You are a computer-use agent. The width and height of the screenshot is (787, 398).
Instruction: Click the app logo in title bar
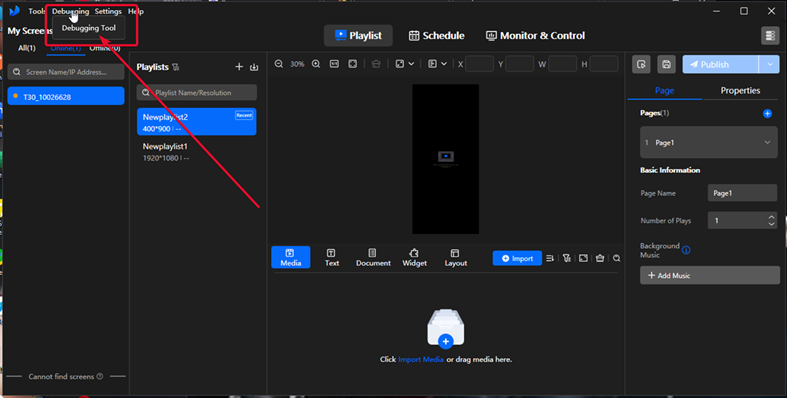(x=14, y=11)
